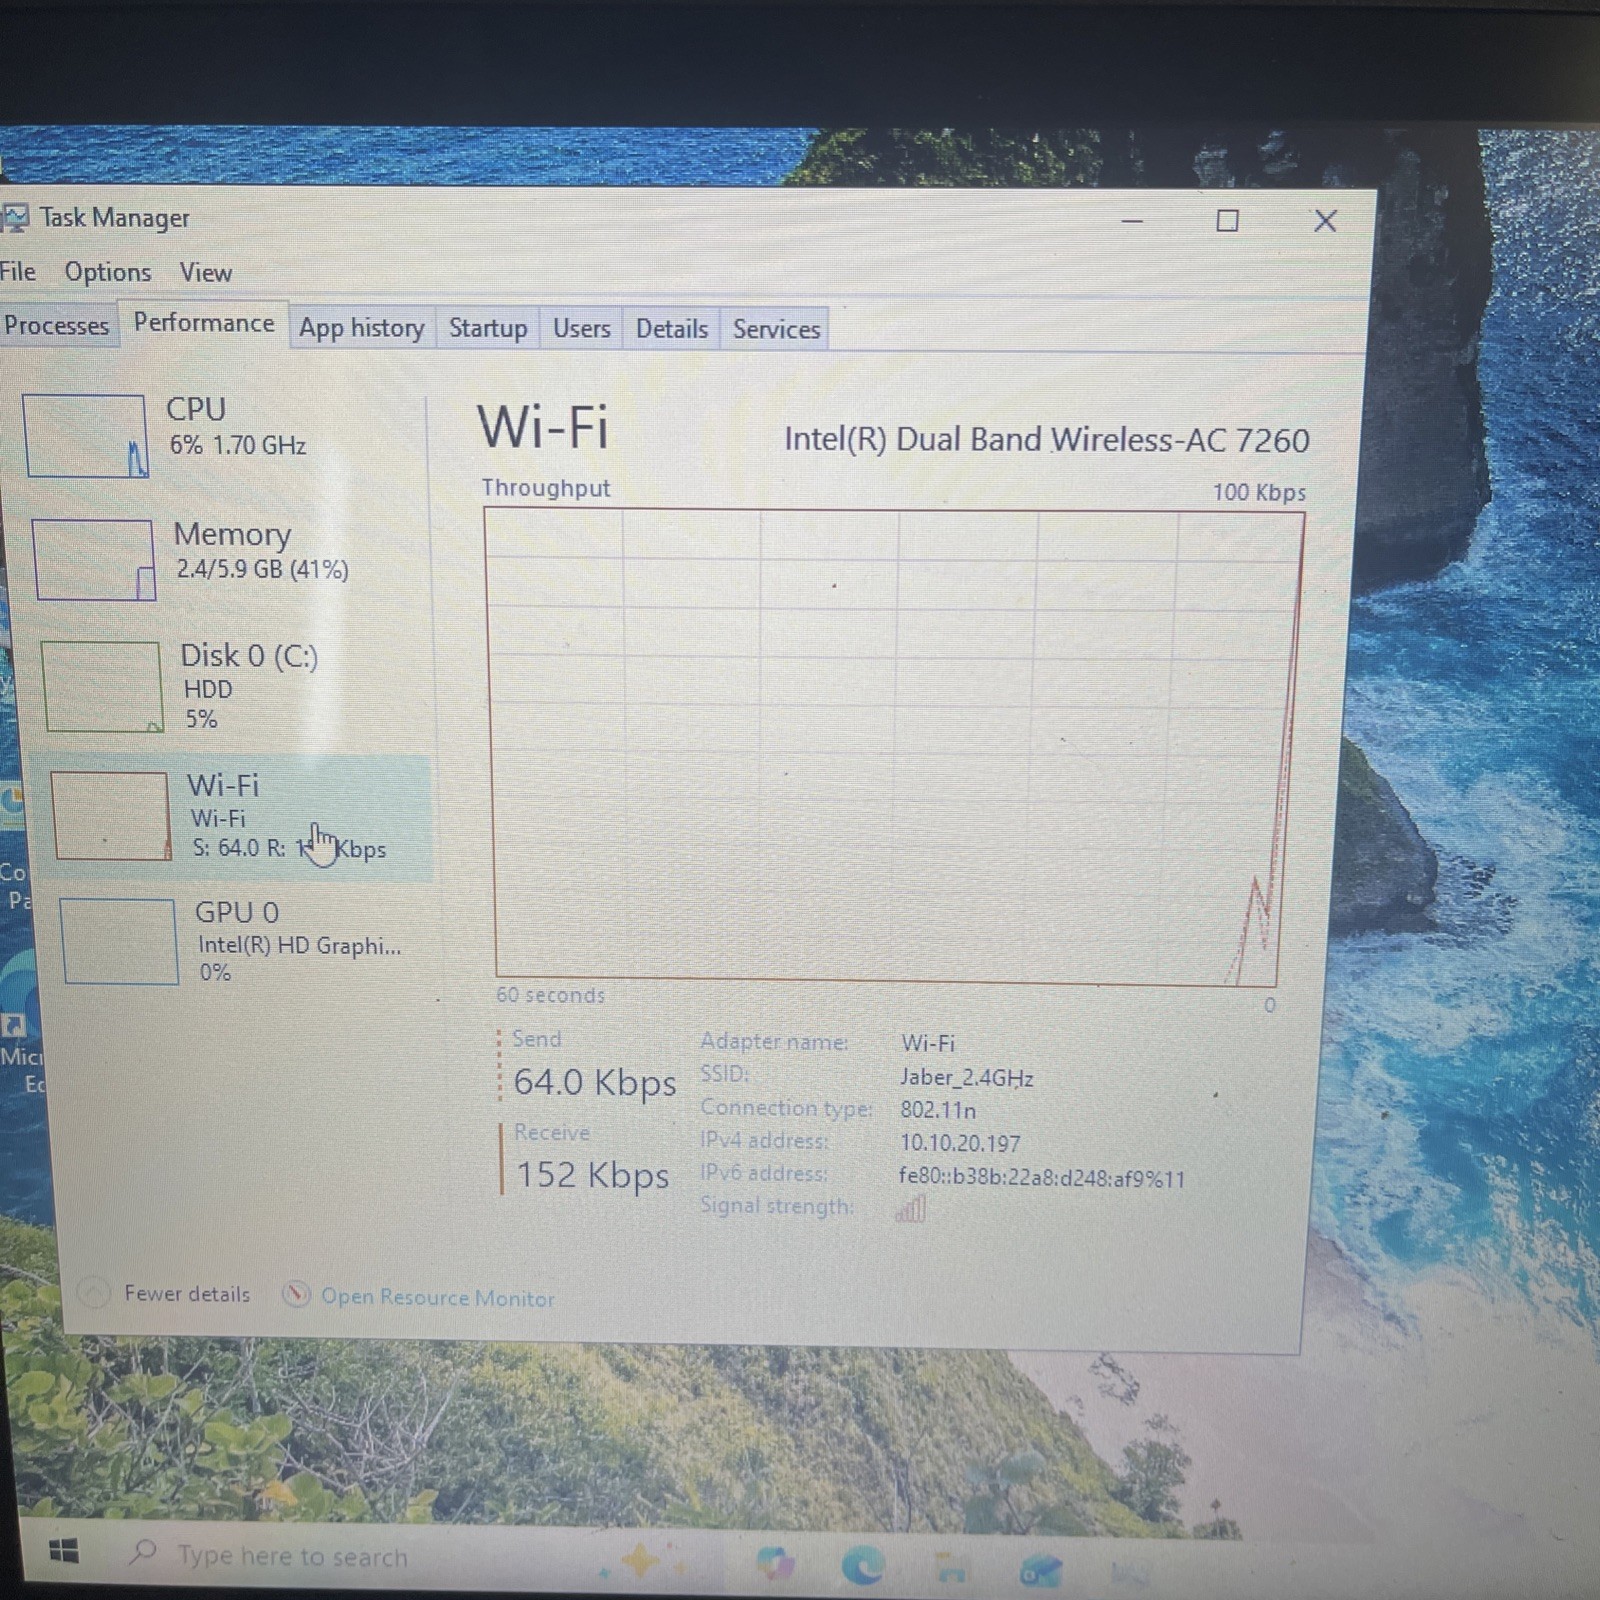
Task: Click the Memory 2.4/5.9 GB (41%) entry
Action: point(261,551)
